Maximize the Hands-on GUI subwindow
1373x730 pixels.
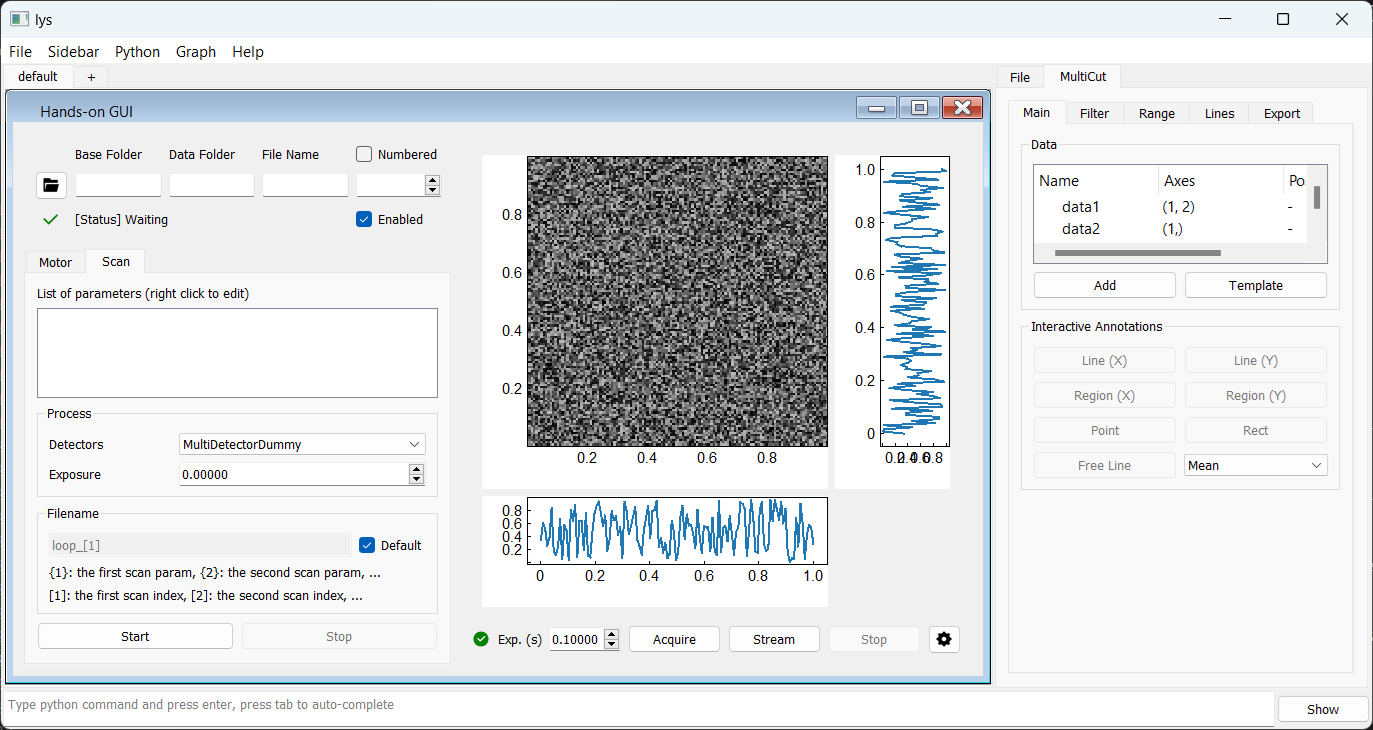click(919, 108)
